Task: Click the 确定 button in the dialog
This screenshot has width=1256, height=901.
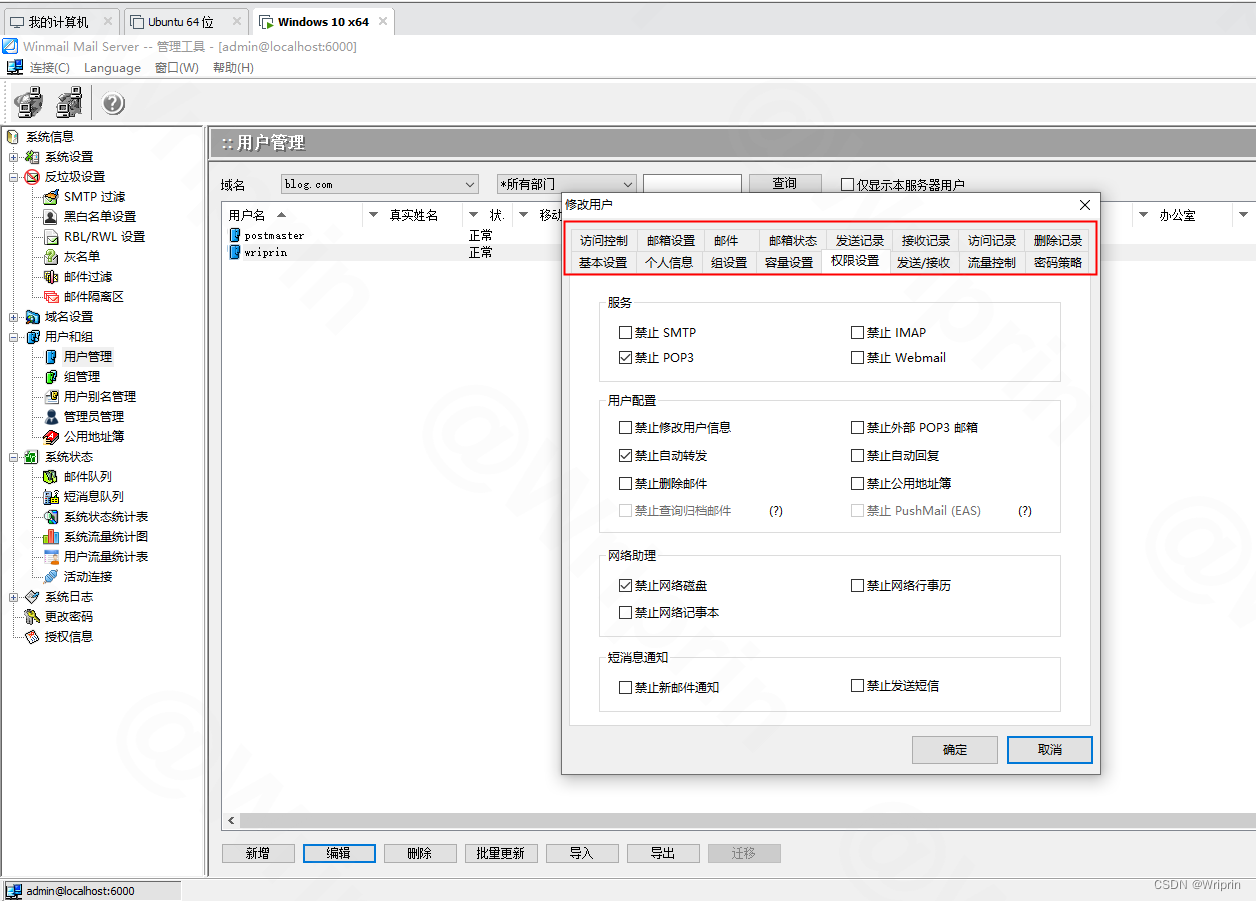Action: click(x=954, y=749)
